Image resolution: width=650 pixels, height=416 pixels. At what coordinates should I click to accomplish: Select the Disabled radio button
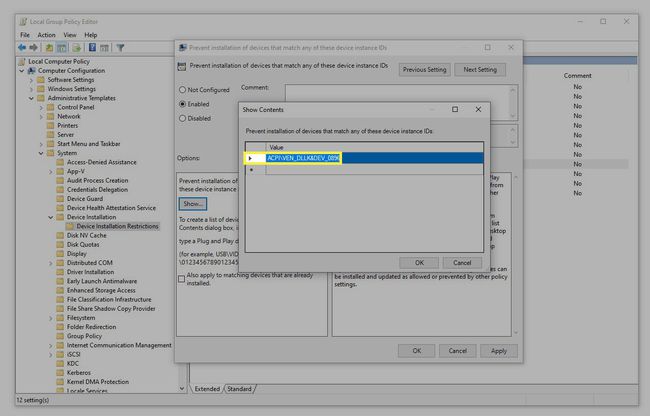coord(182,118)
